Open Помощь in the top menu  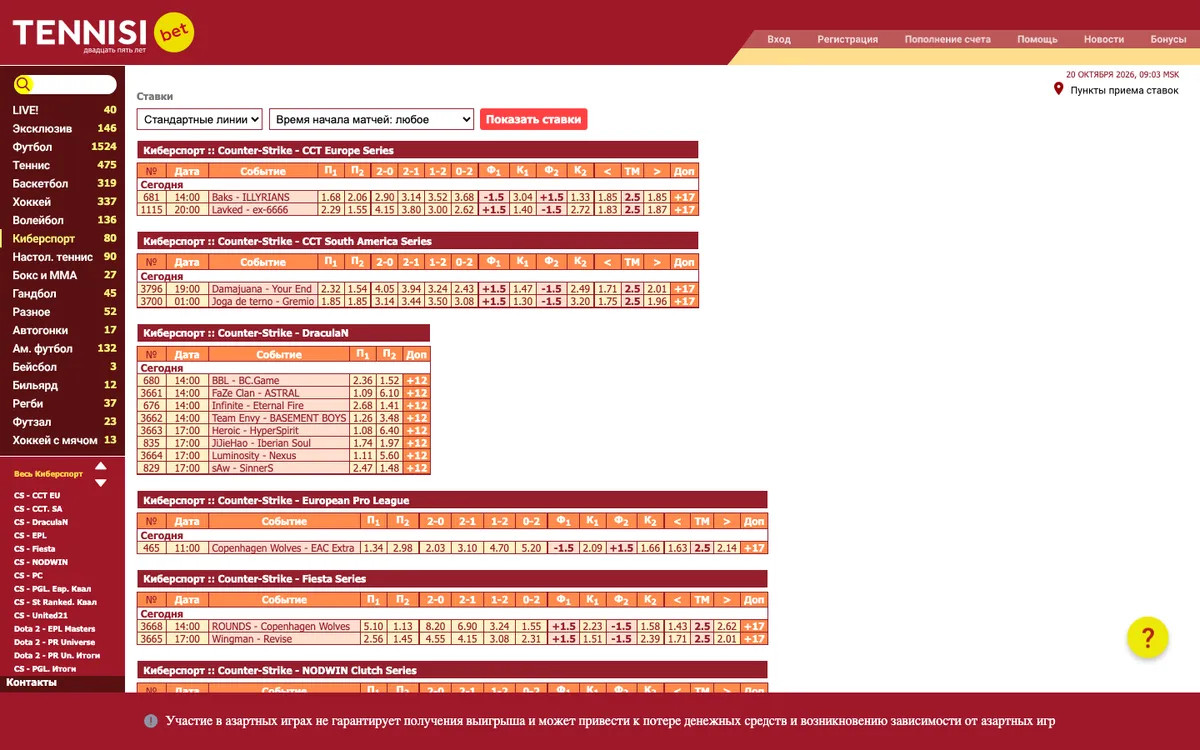tap(1038, 39)
